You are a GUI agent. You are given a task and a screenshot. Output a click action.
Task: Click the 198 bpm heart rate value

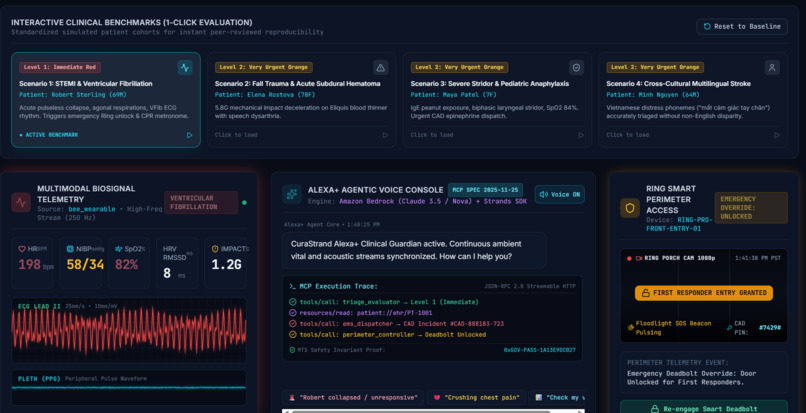[36, 265]
